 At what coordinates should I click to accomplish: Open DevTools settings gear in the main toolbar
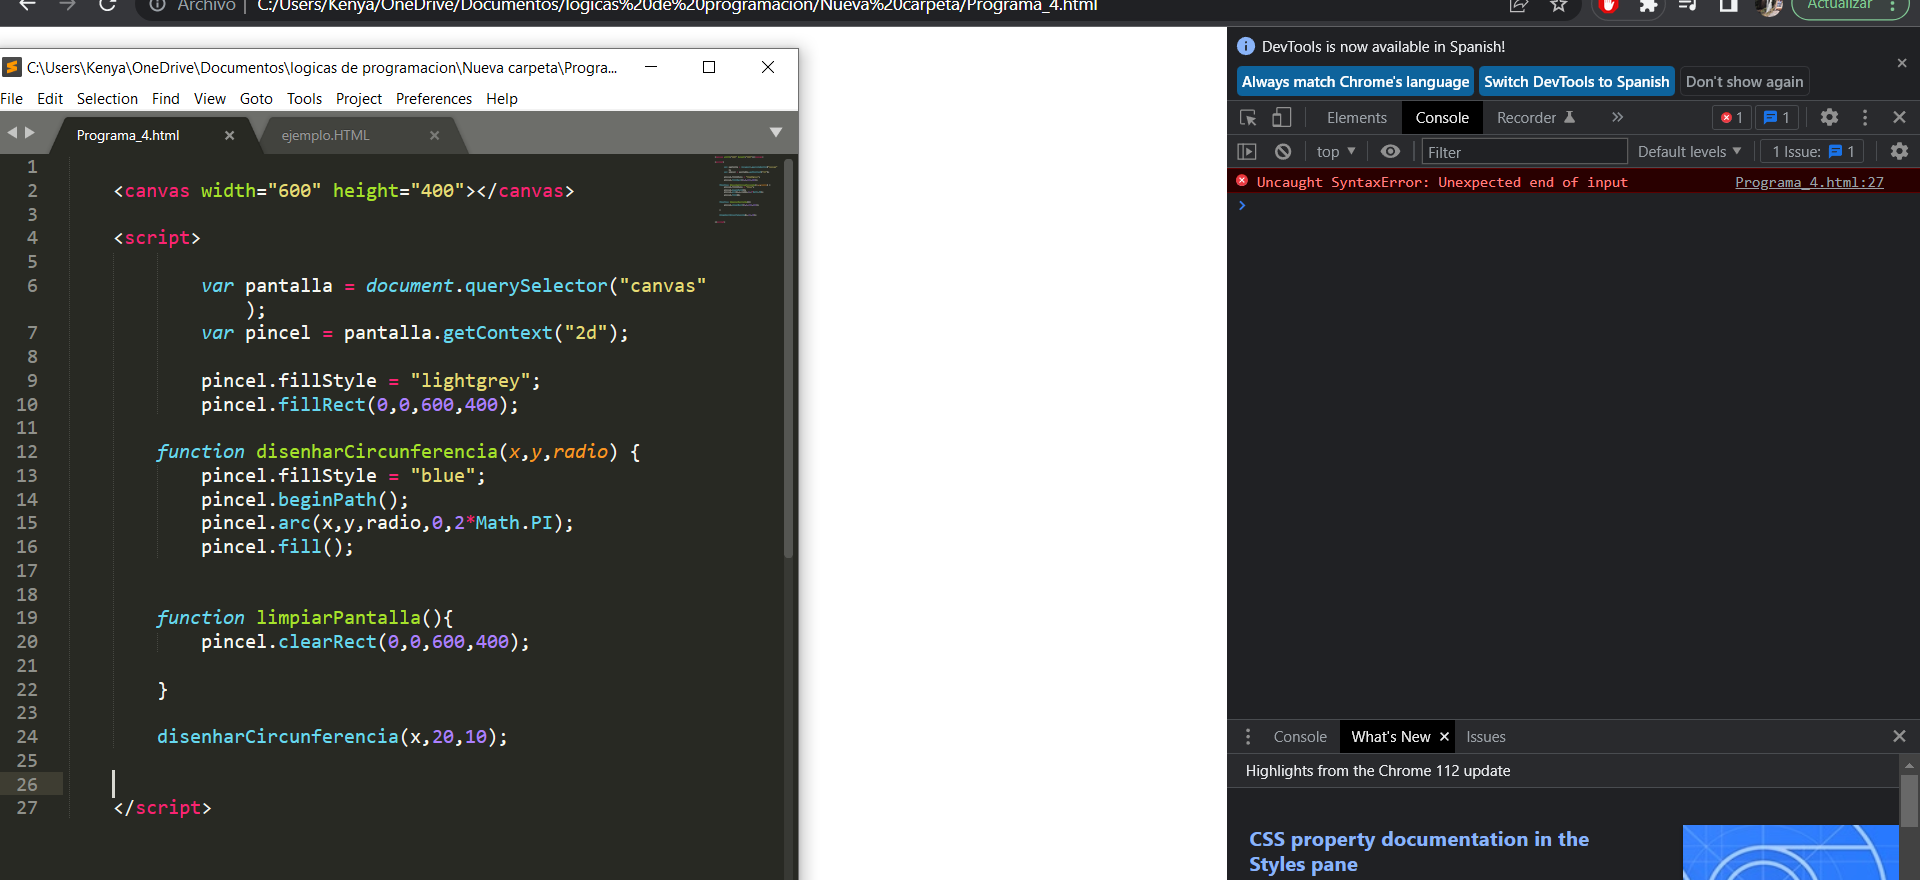click(x=1829, y=117)
